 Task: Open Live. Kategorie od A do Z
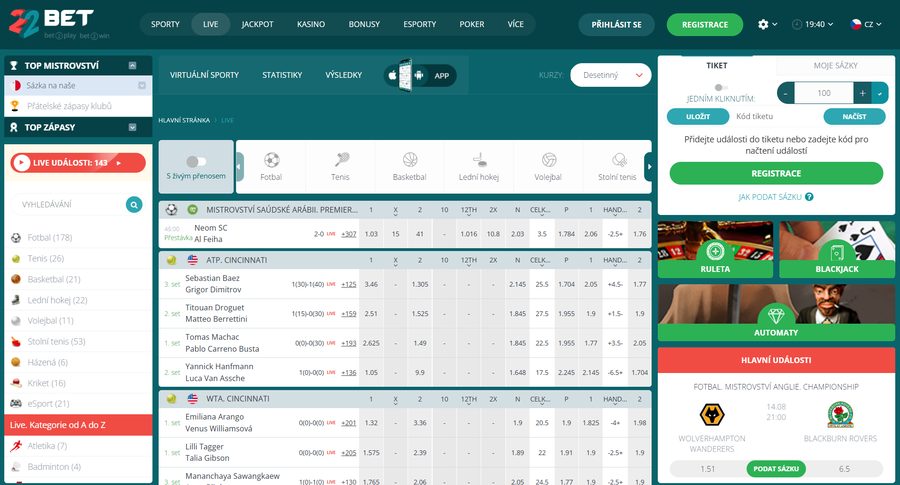pyautogui.click(x=78, y=425)
